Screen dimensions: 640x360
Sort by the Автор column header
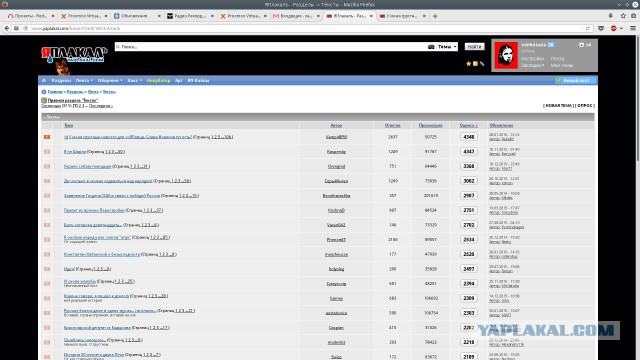(336, 125)
